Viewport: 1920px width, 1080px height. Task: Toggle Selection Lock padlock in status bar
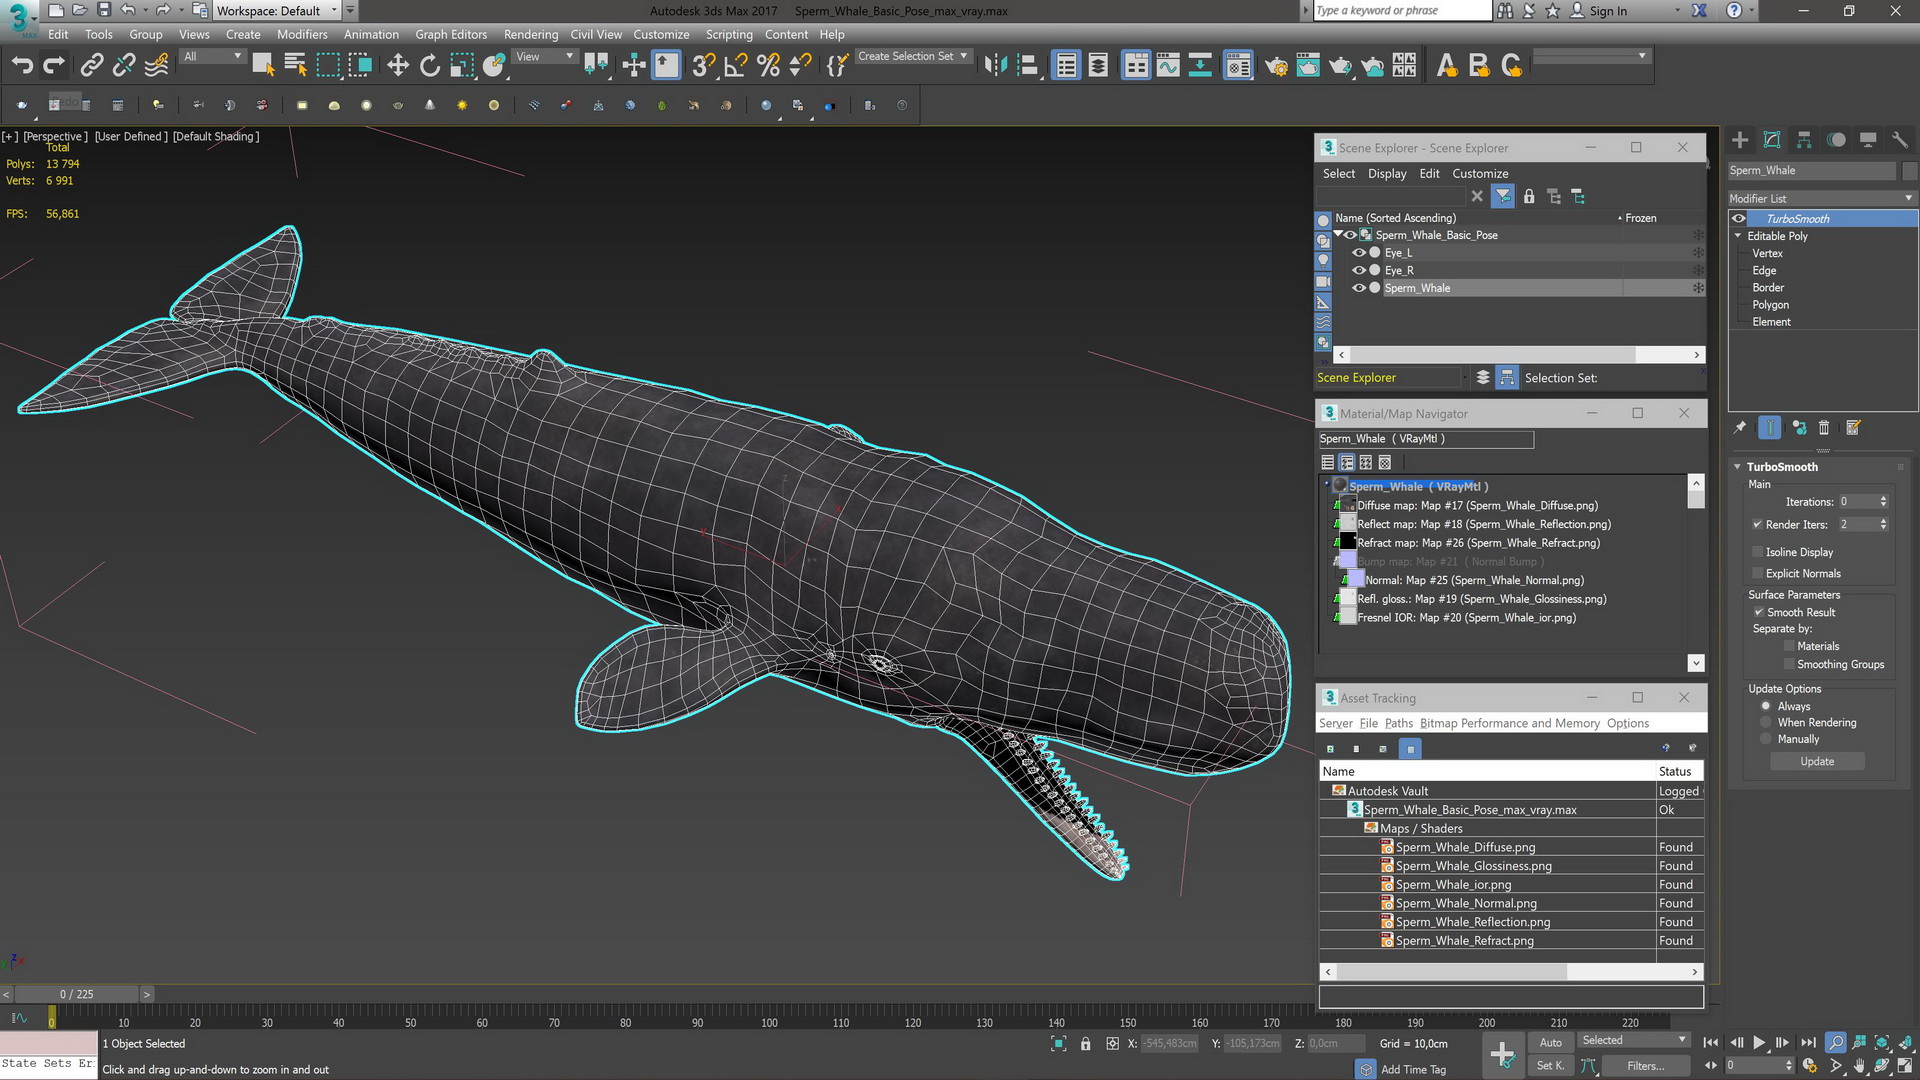point(1086,1044)
